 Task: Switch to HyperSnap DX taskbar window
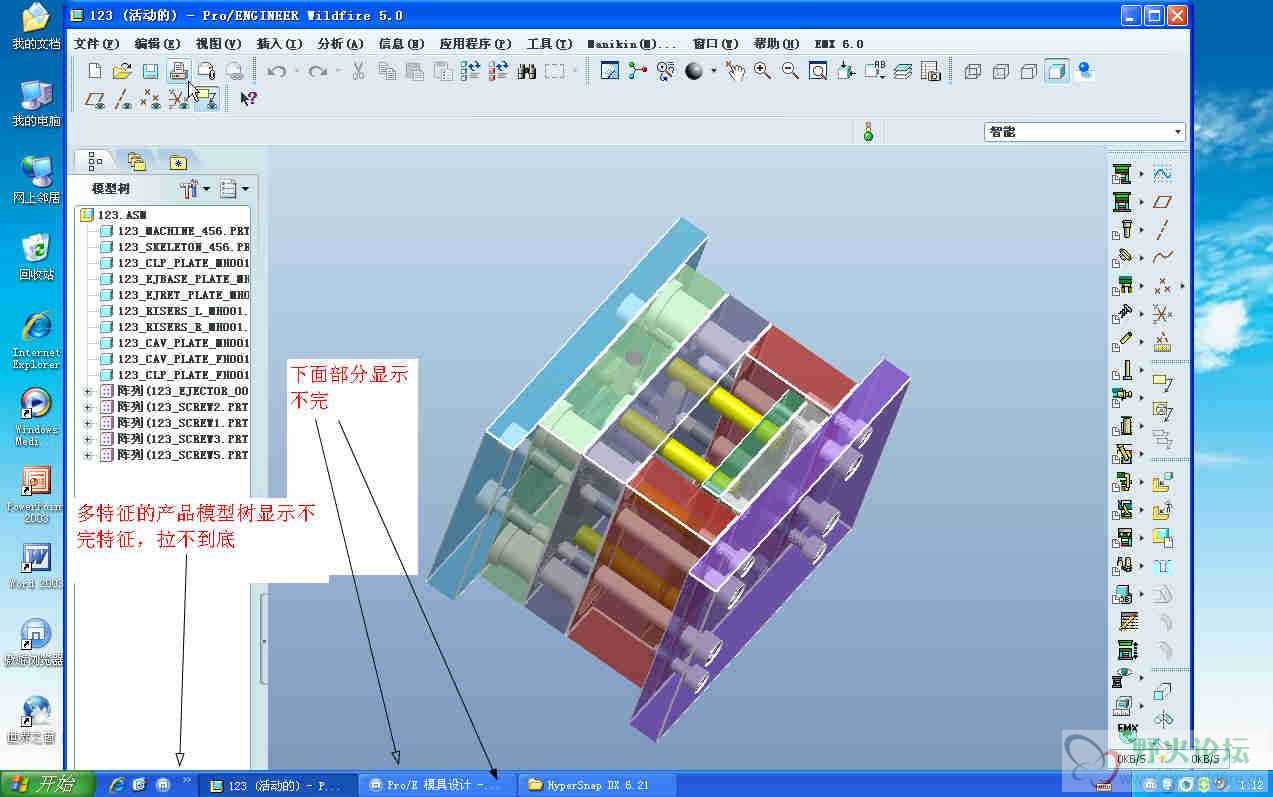point(595,785)
